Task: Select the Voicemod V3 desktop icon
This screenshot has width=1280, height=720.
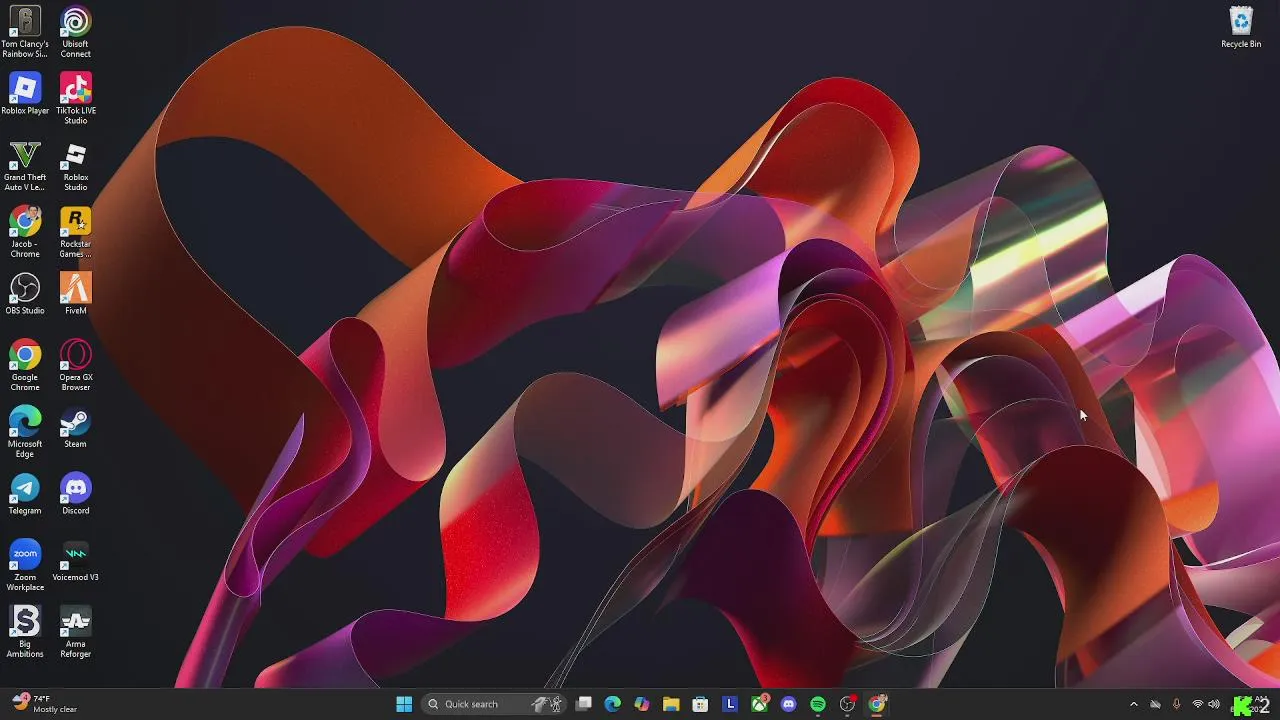Action: coord(75,560)
